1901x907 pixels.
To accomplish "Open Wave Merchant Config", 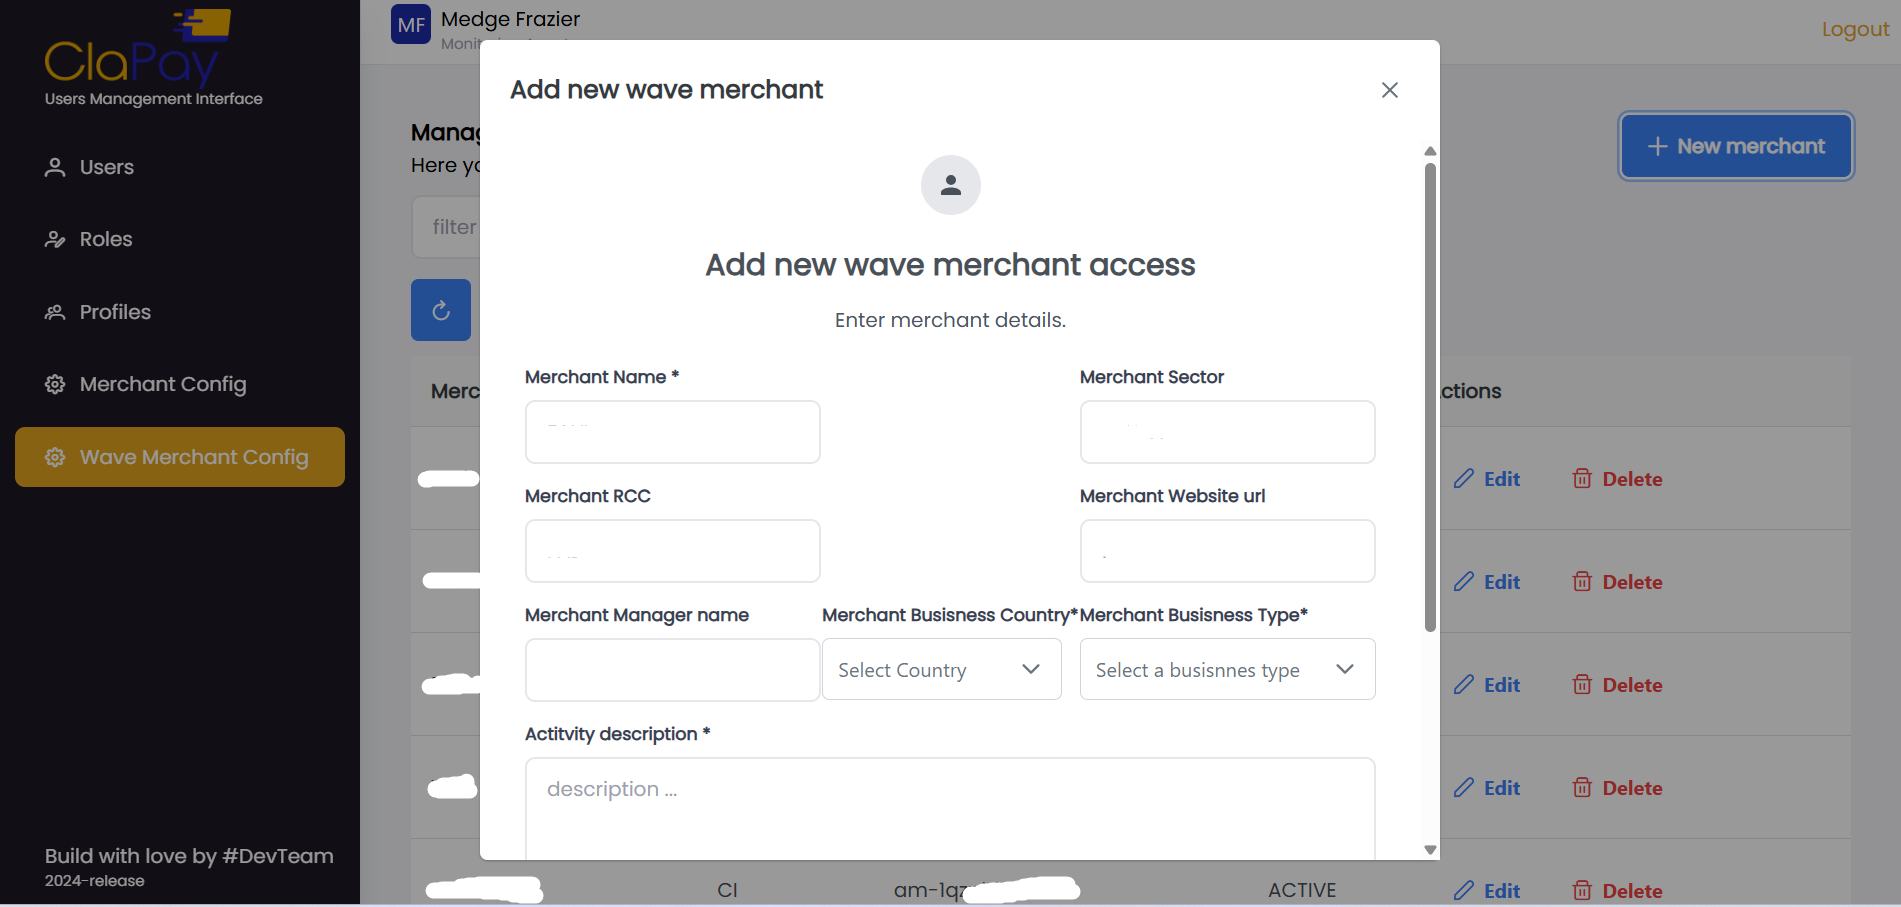I will (193, 457).
